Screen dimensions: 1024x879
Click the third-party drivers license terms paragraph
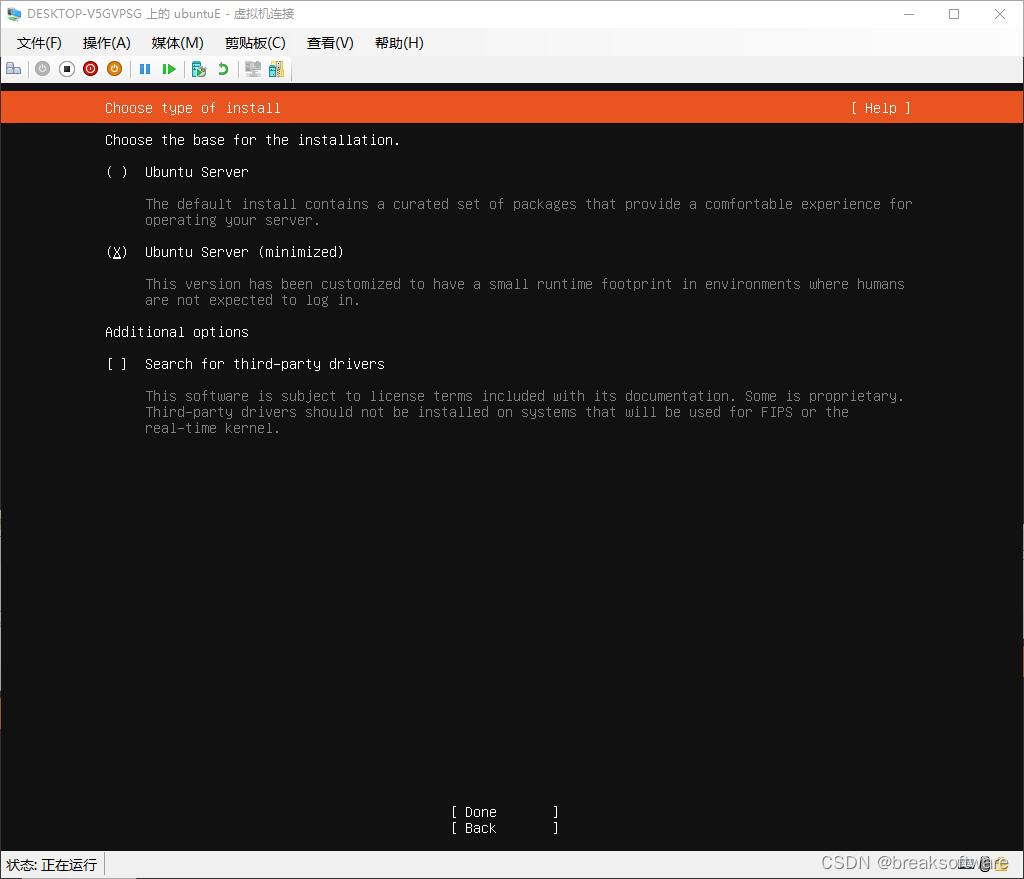click(x=524, y=412)
